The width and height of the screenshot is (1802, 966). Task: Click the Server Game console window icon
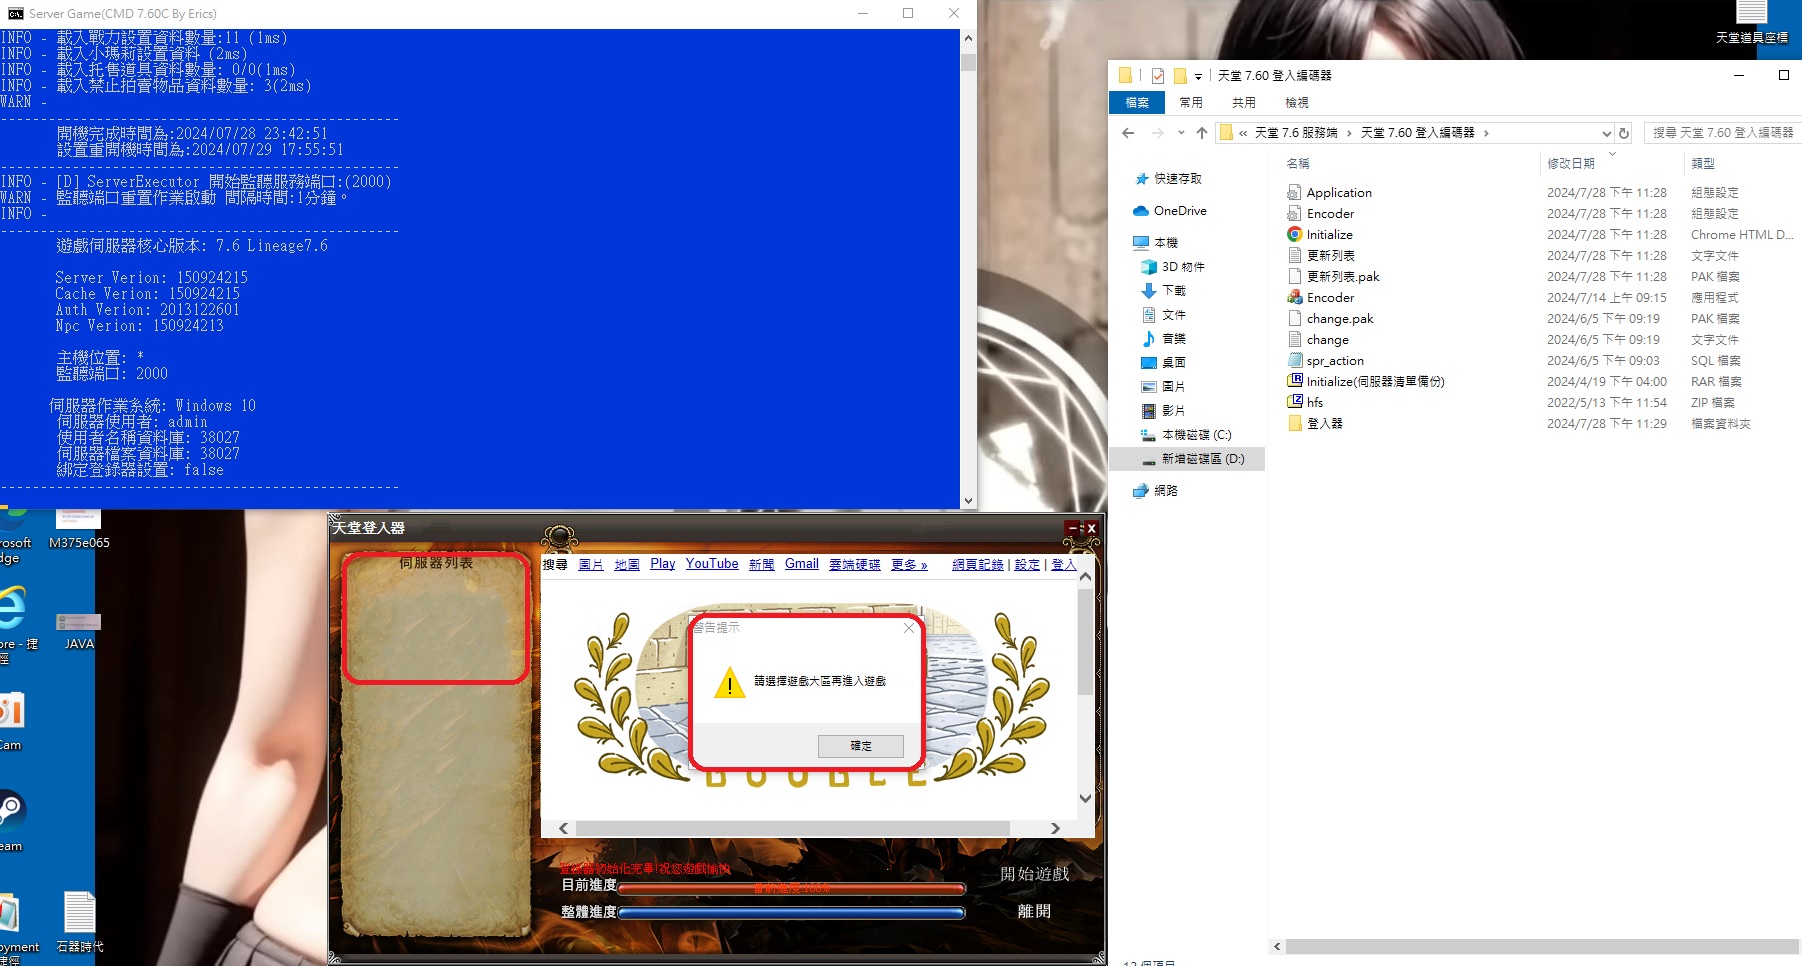point(15,13)
